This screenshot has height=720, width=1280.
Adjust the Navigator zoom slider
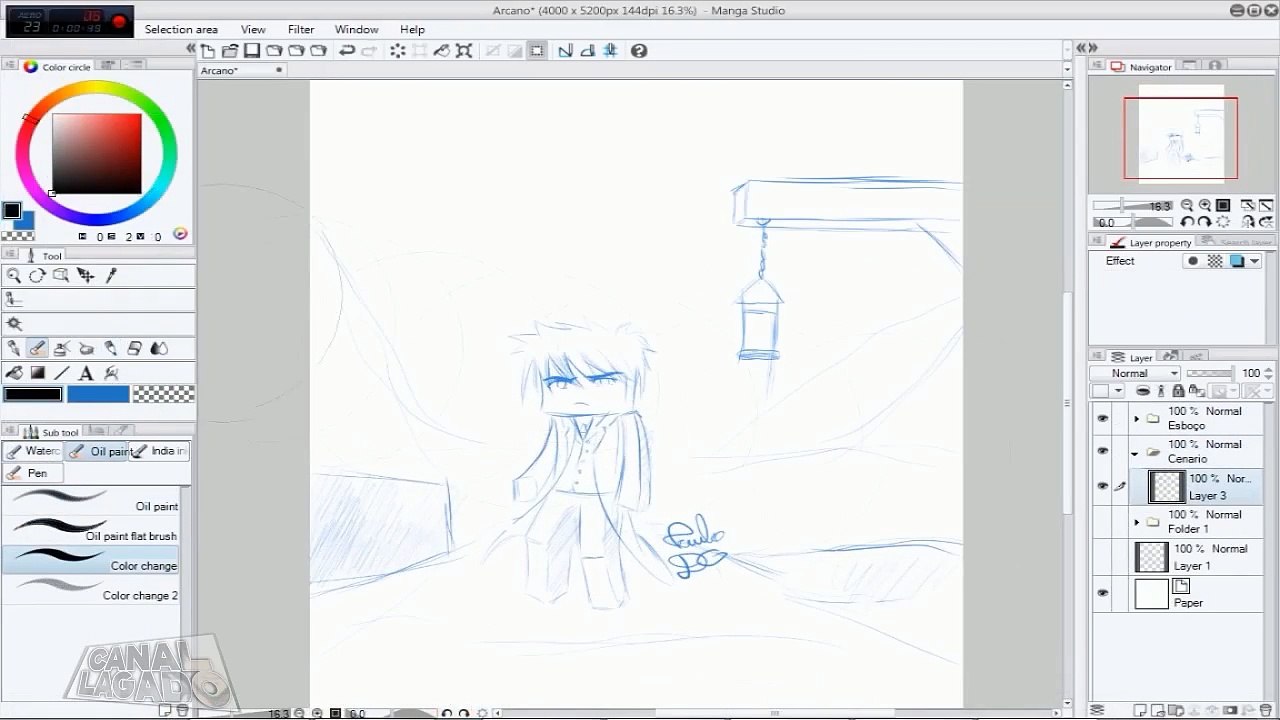pos(1134,206)
